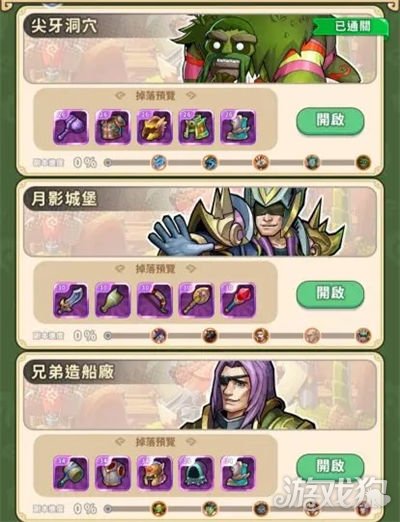The width and height of the screenshot is (400, 522).
Task: Tap the boots drop in 兄弟造船廠
Action: click(238, 473)
